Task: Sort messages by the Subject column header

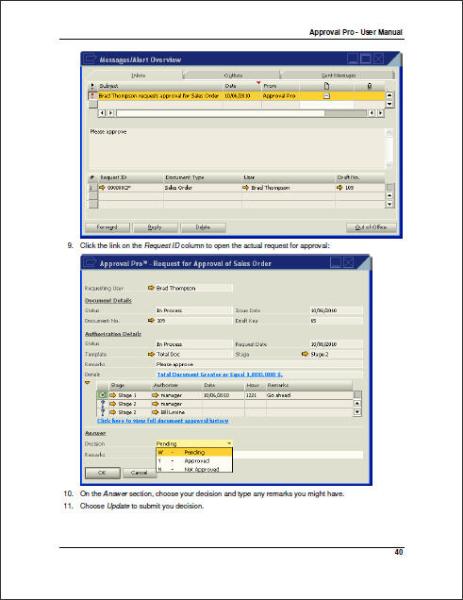Action: click(x=160, y=86)
